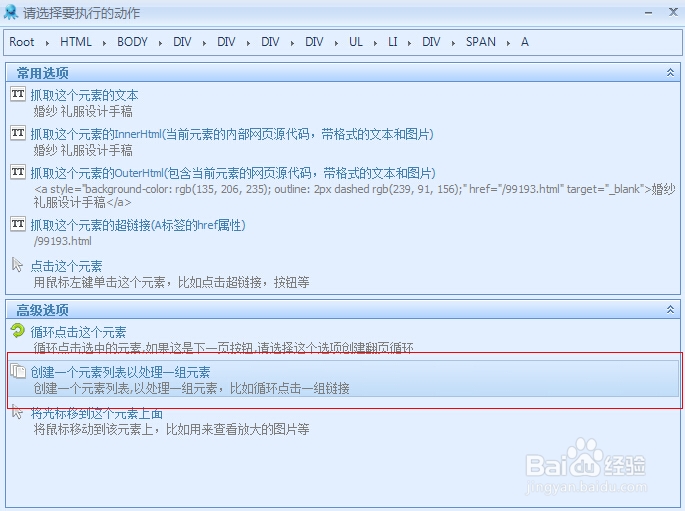Click the TT icon beside 抓取这个元素的OuterHtml
The height and width of the screenshot is (511, 685).
(17, 172)
